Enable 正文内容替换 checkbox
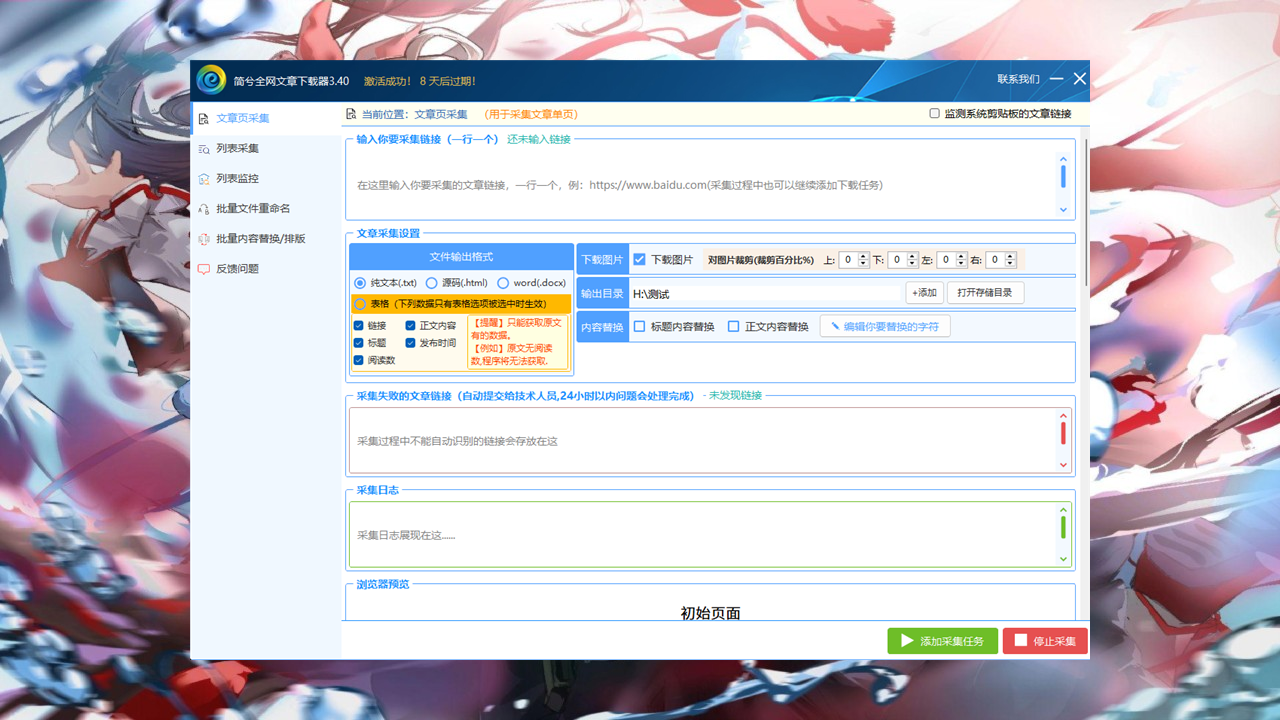The width and height of the screenshot is (1280, 720). click(x=733, y=326)
